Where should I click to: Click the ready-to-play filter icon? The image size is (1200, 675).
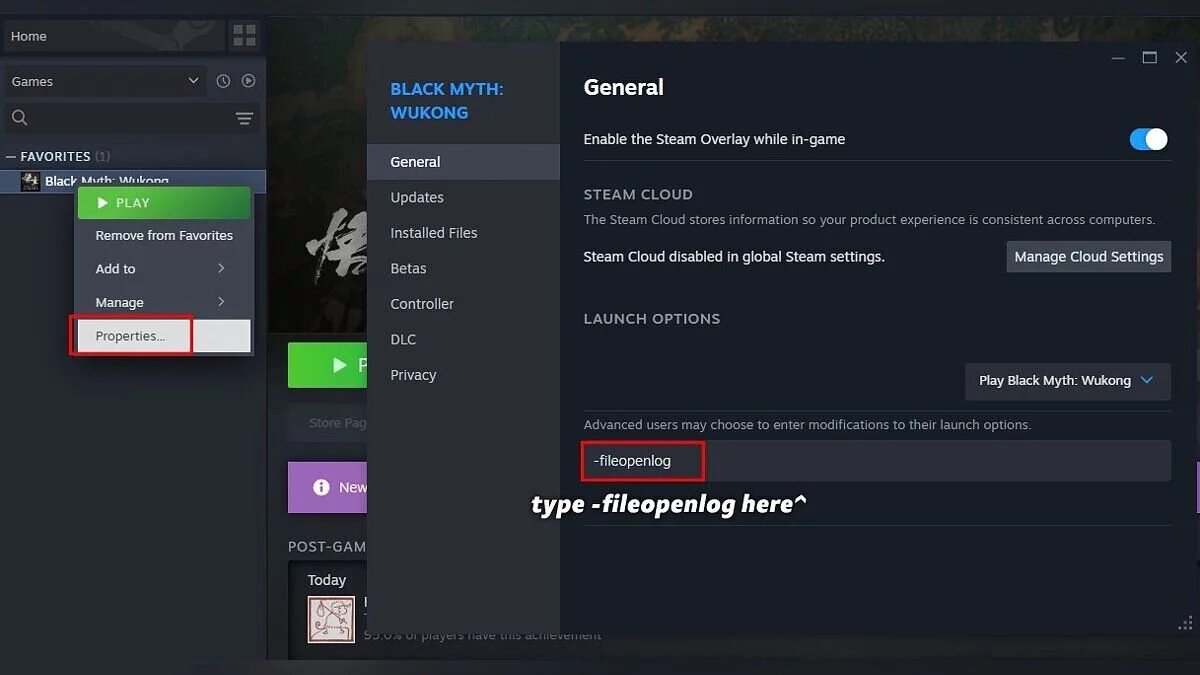249,81
